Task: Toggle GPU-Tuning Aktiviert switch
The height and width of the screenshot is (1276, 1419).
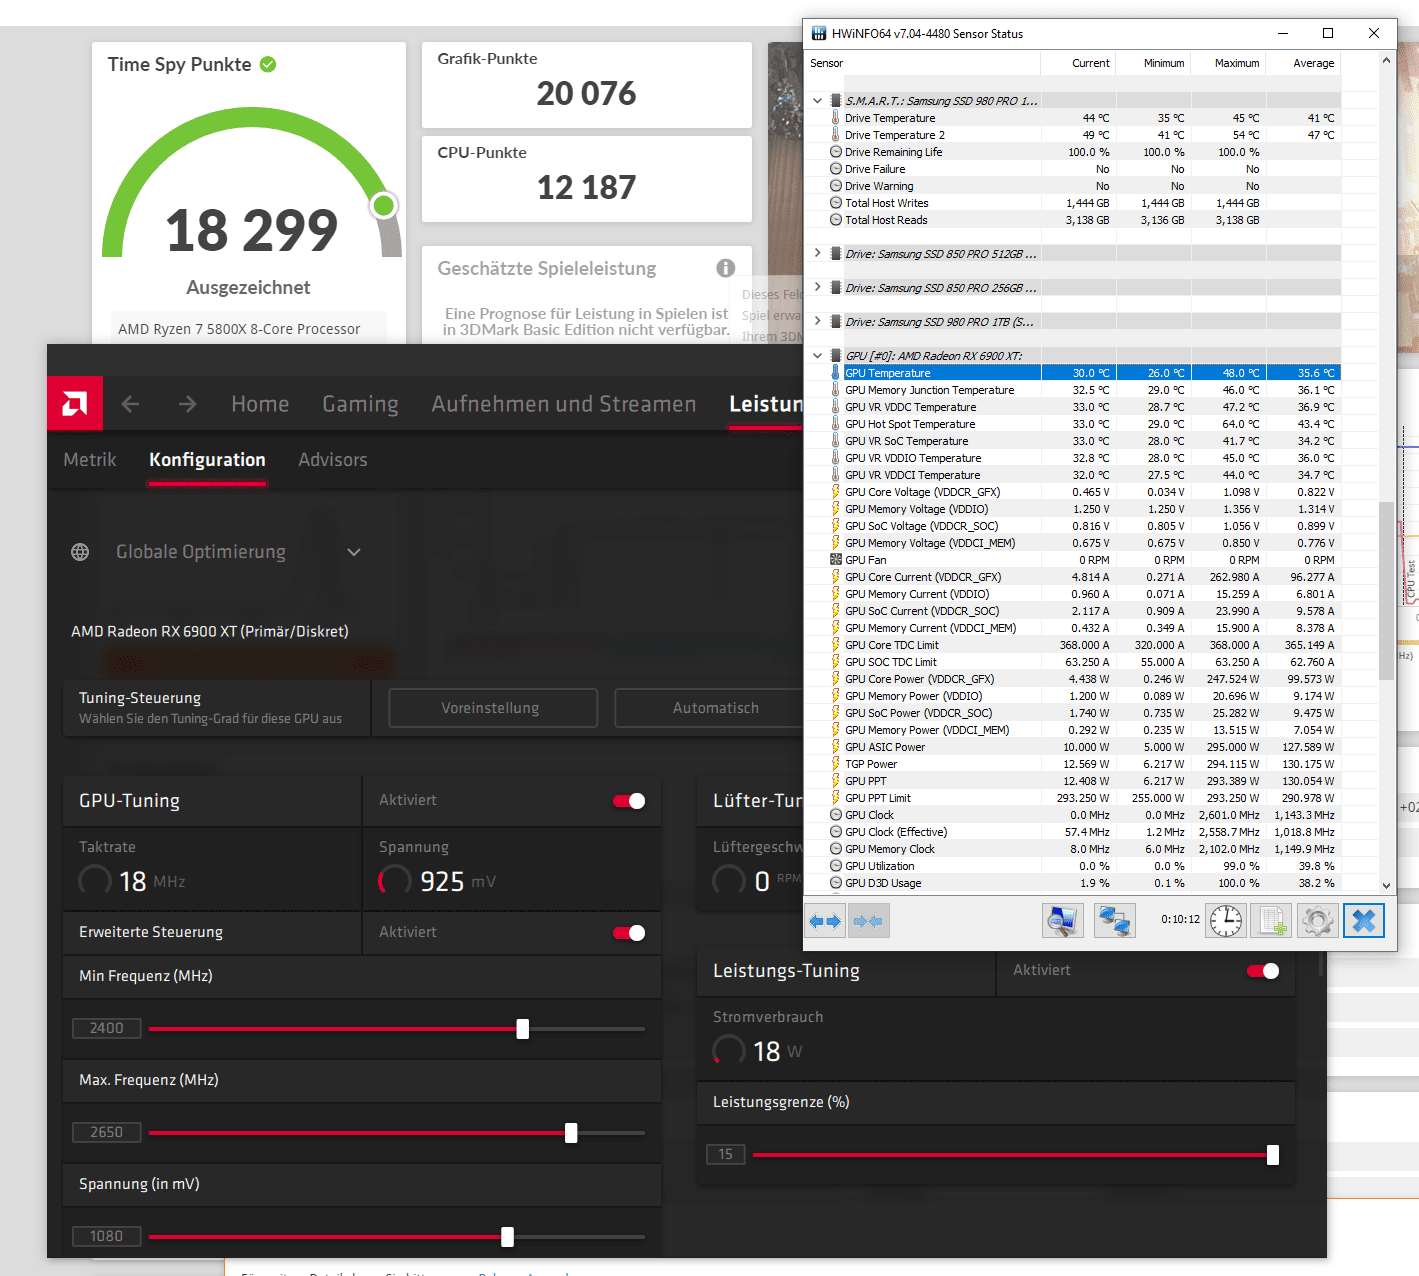Action: (629, 801)
